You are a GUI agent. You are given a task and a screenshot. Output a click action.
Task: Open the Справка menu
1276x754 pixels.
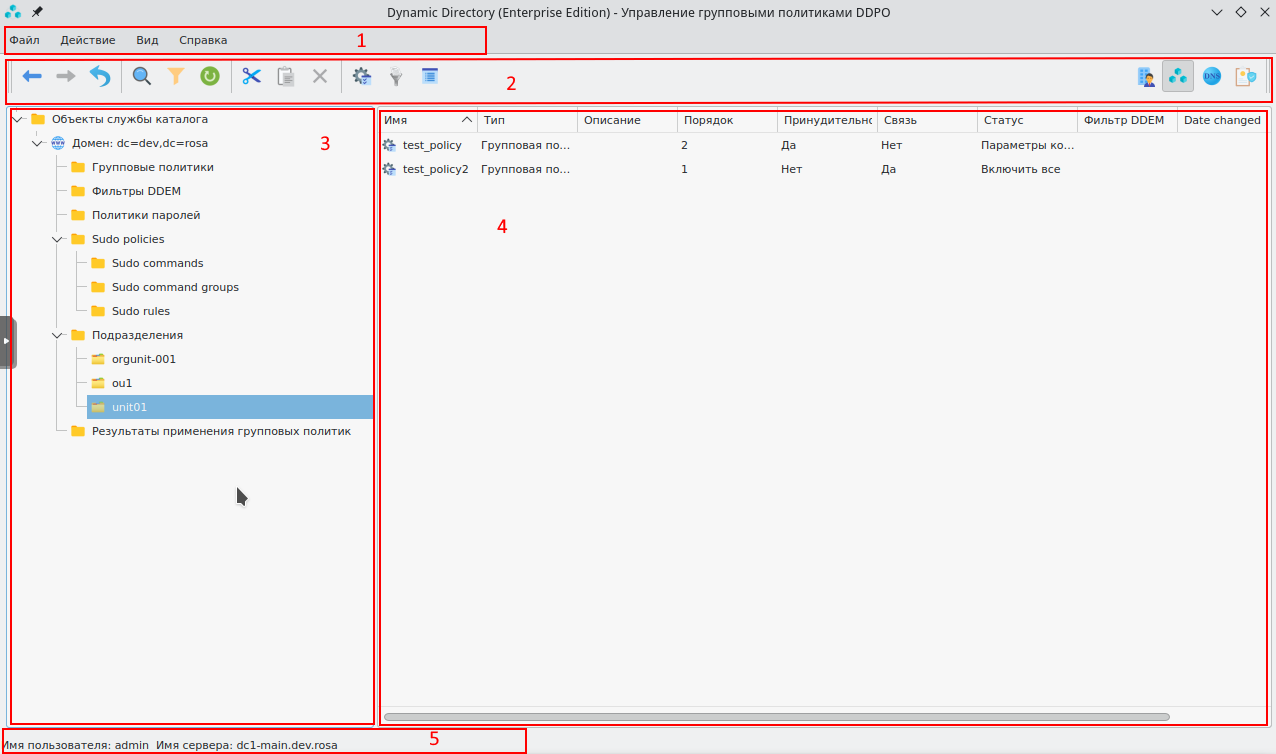pyautogui.click(x=203, y=40)
